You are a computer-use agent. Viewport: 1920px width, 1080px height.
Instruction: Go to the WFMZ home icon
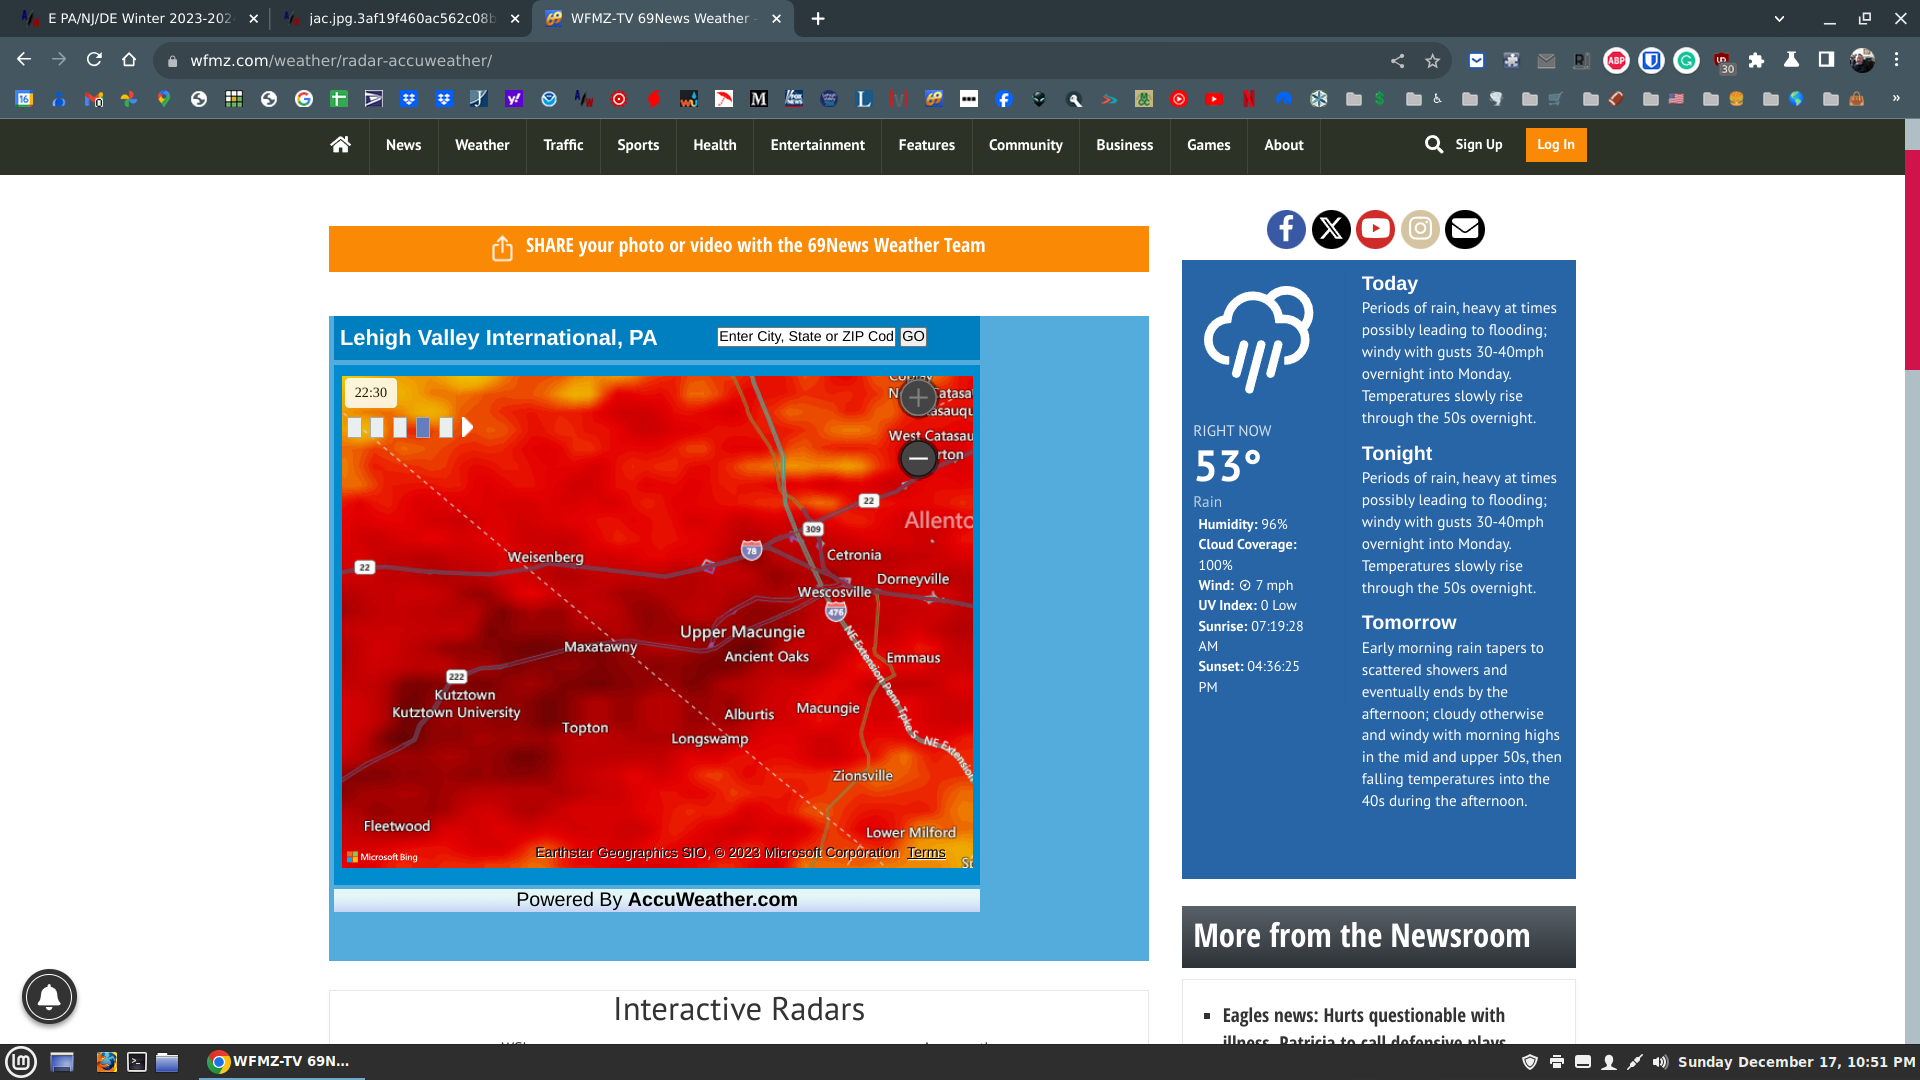point(340,145)
